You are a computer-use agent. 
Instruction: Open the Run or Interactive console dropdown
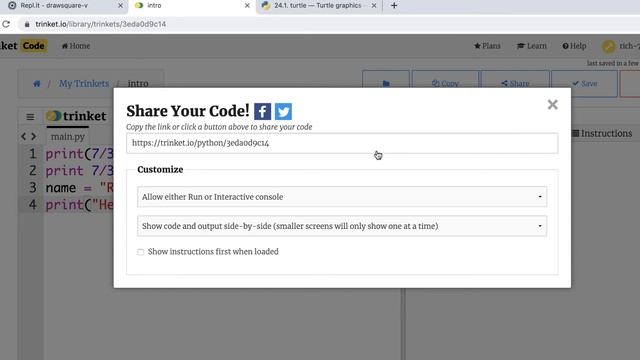click(342, 197)
